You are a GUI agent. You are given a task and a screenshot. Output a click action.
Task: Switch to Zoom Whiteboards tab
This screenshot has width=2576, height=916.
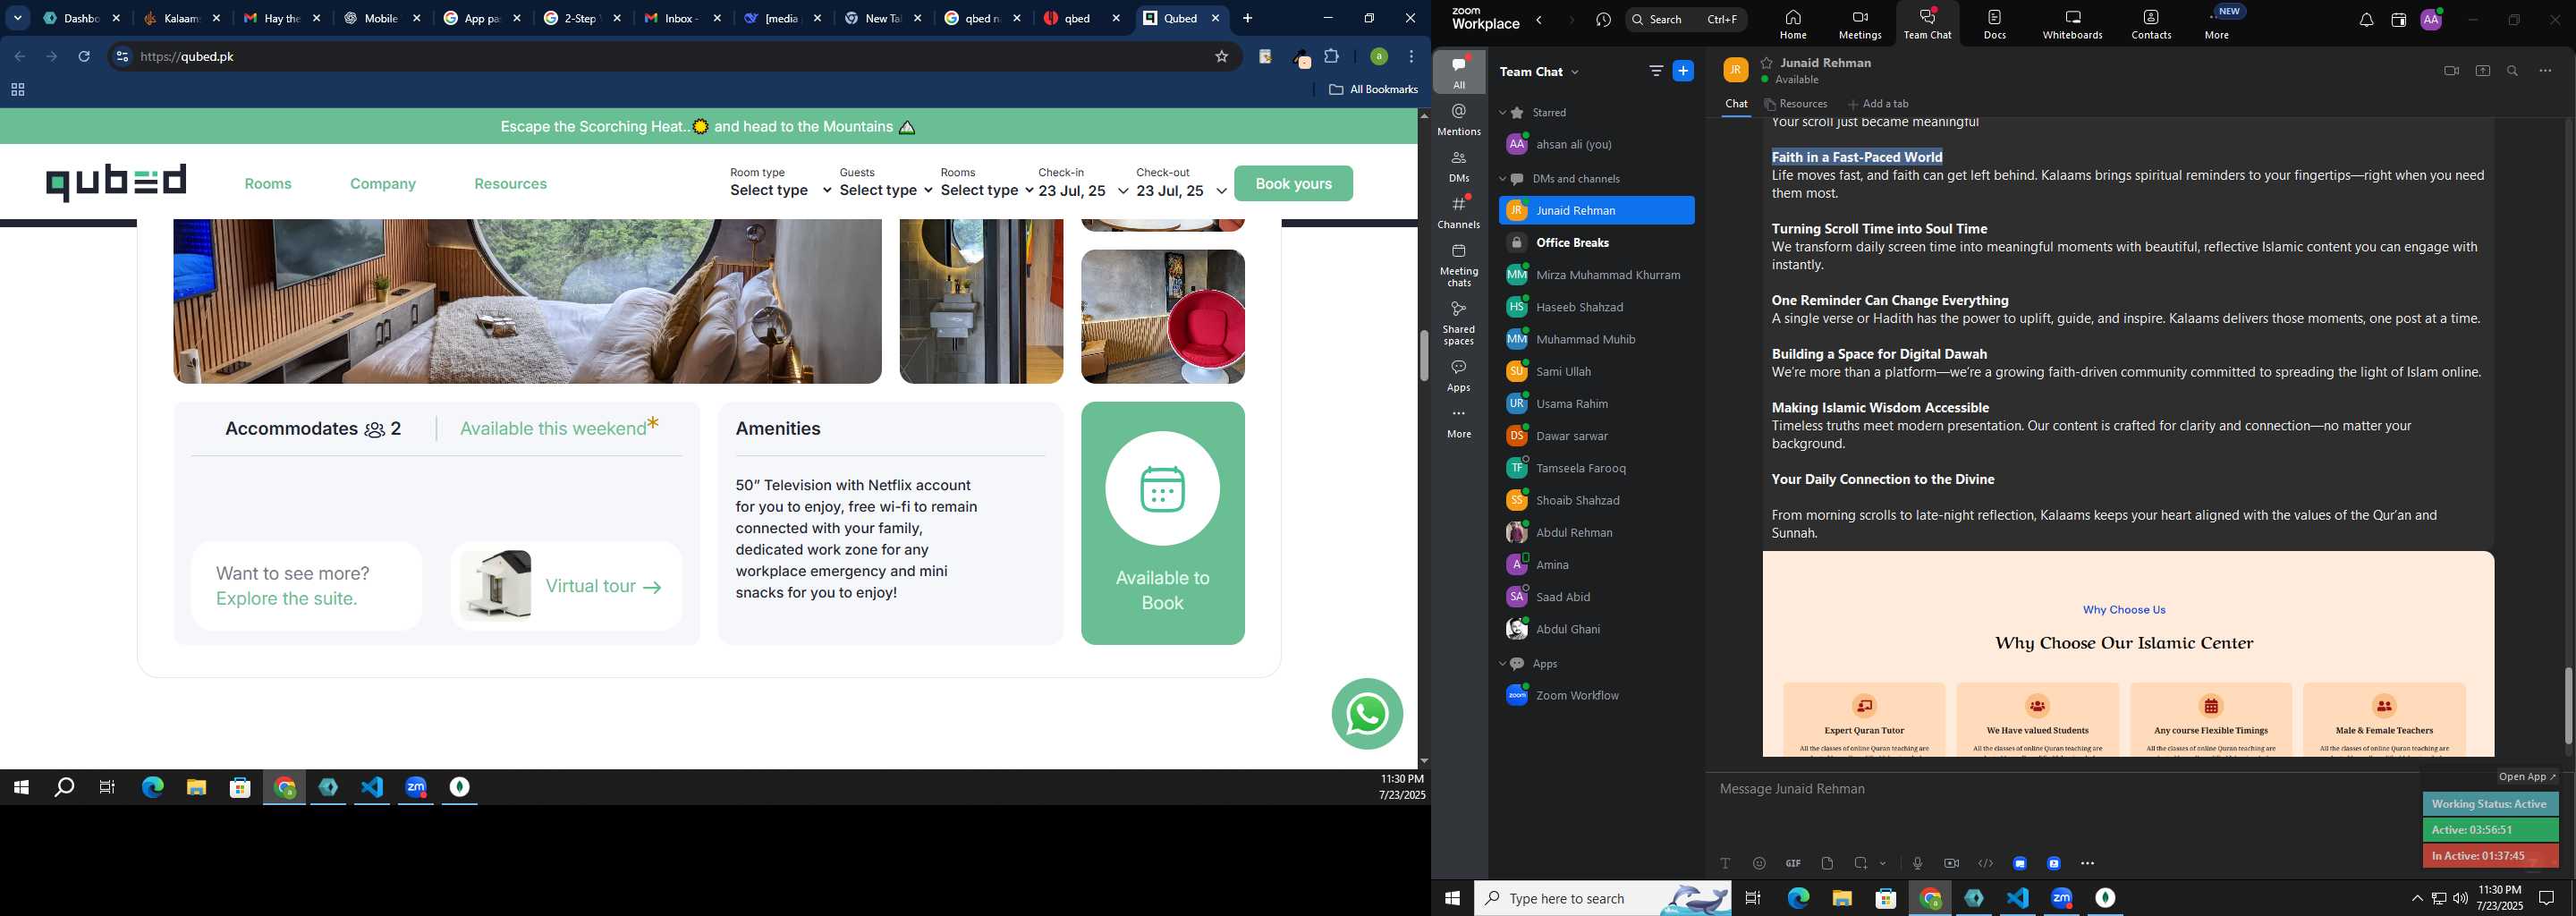(2072, 24)
